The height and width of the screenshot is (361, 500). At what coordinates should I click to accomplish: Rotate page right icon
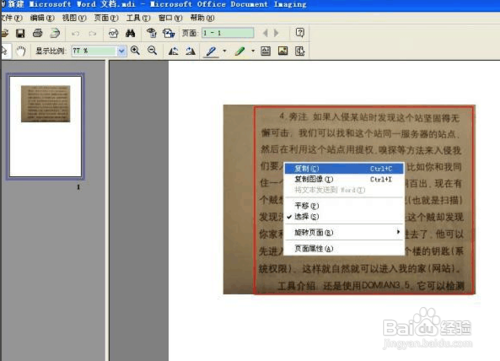click(x=190, y=51)
